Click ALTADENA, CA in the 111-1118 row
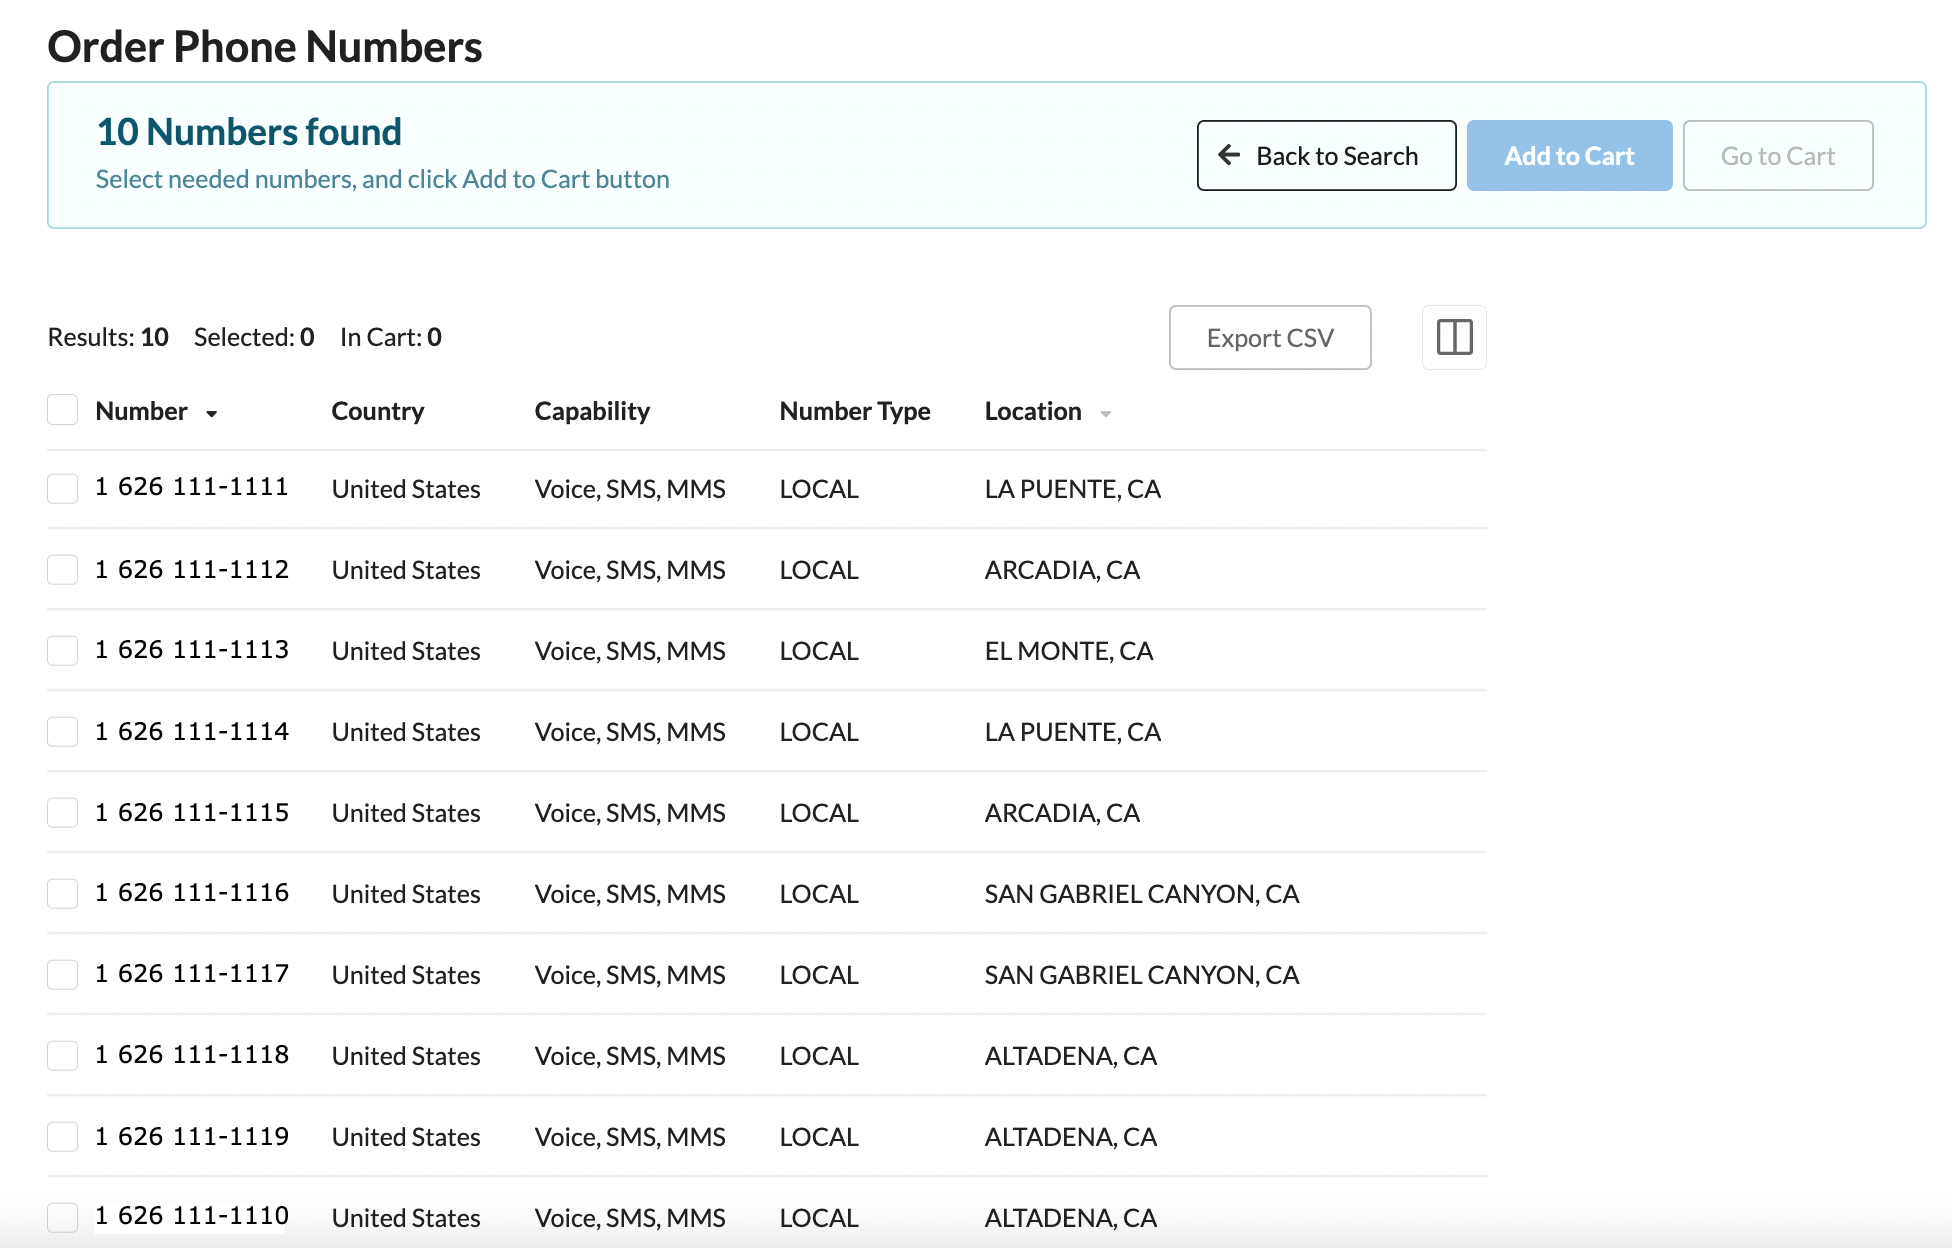The height and width of the screenshot is (1248, 1952). pyautogui.click(x=1071, y=1056)
